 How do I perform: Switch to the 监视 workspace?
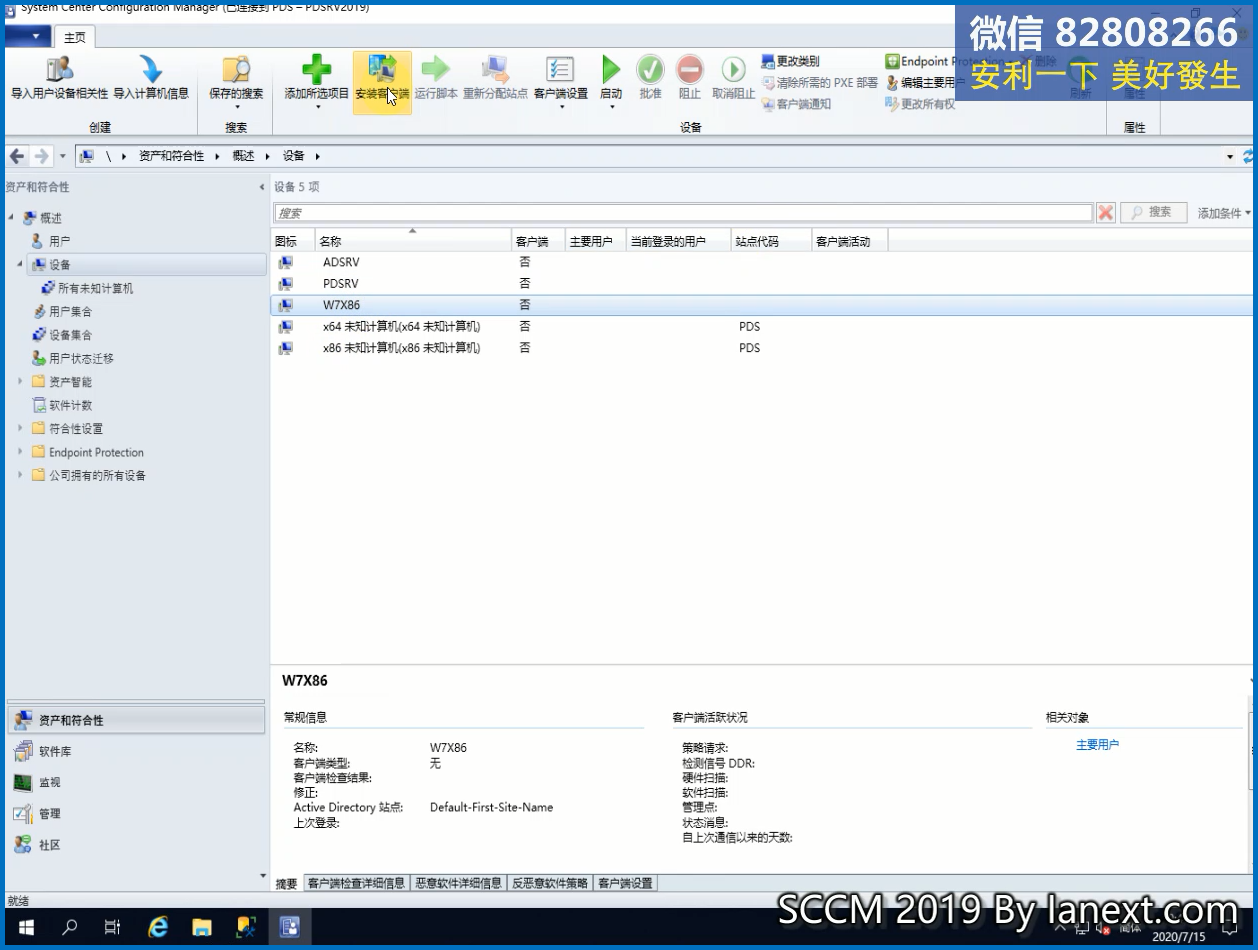pos(135,782)
